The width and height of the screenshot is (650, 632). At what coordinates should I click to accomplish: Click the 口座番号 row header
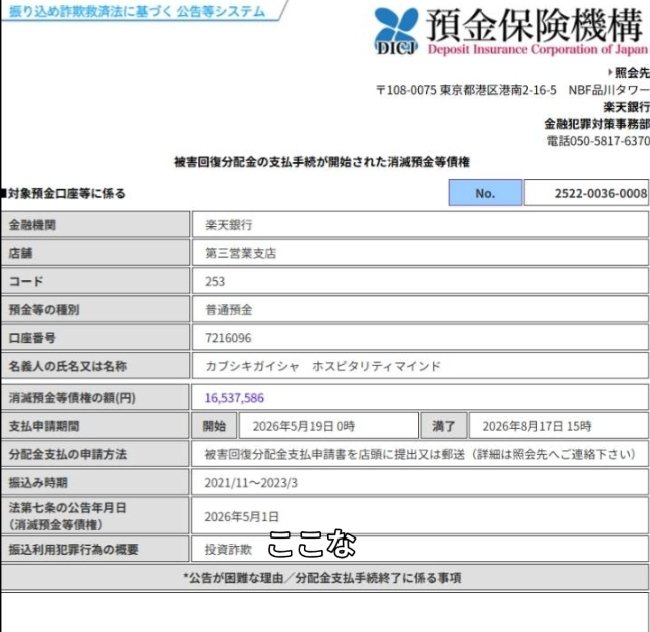[95, 337]
